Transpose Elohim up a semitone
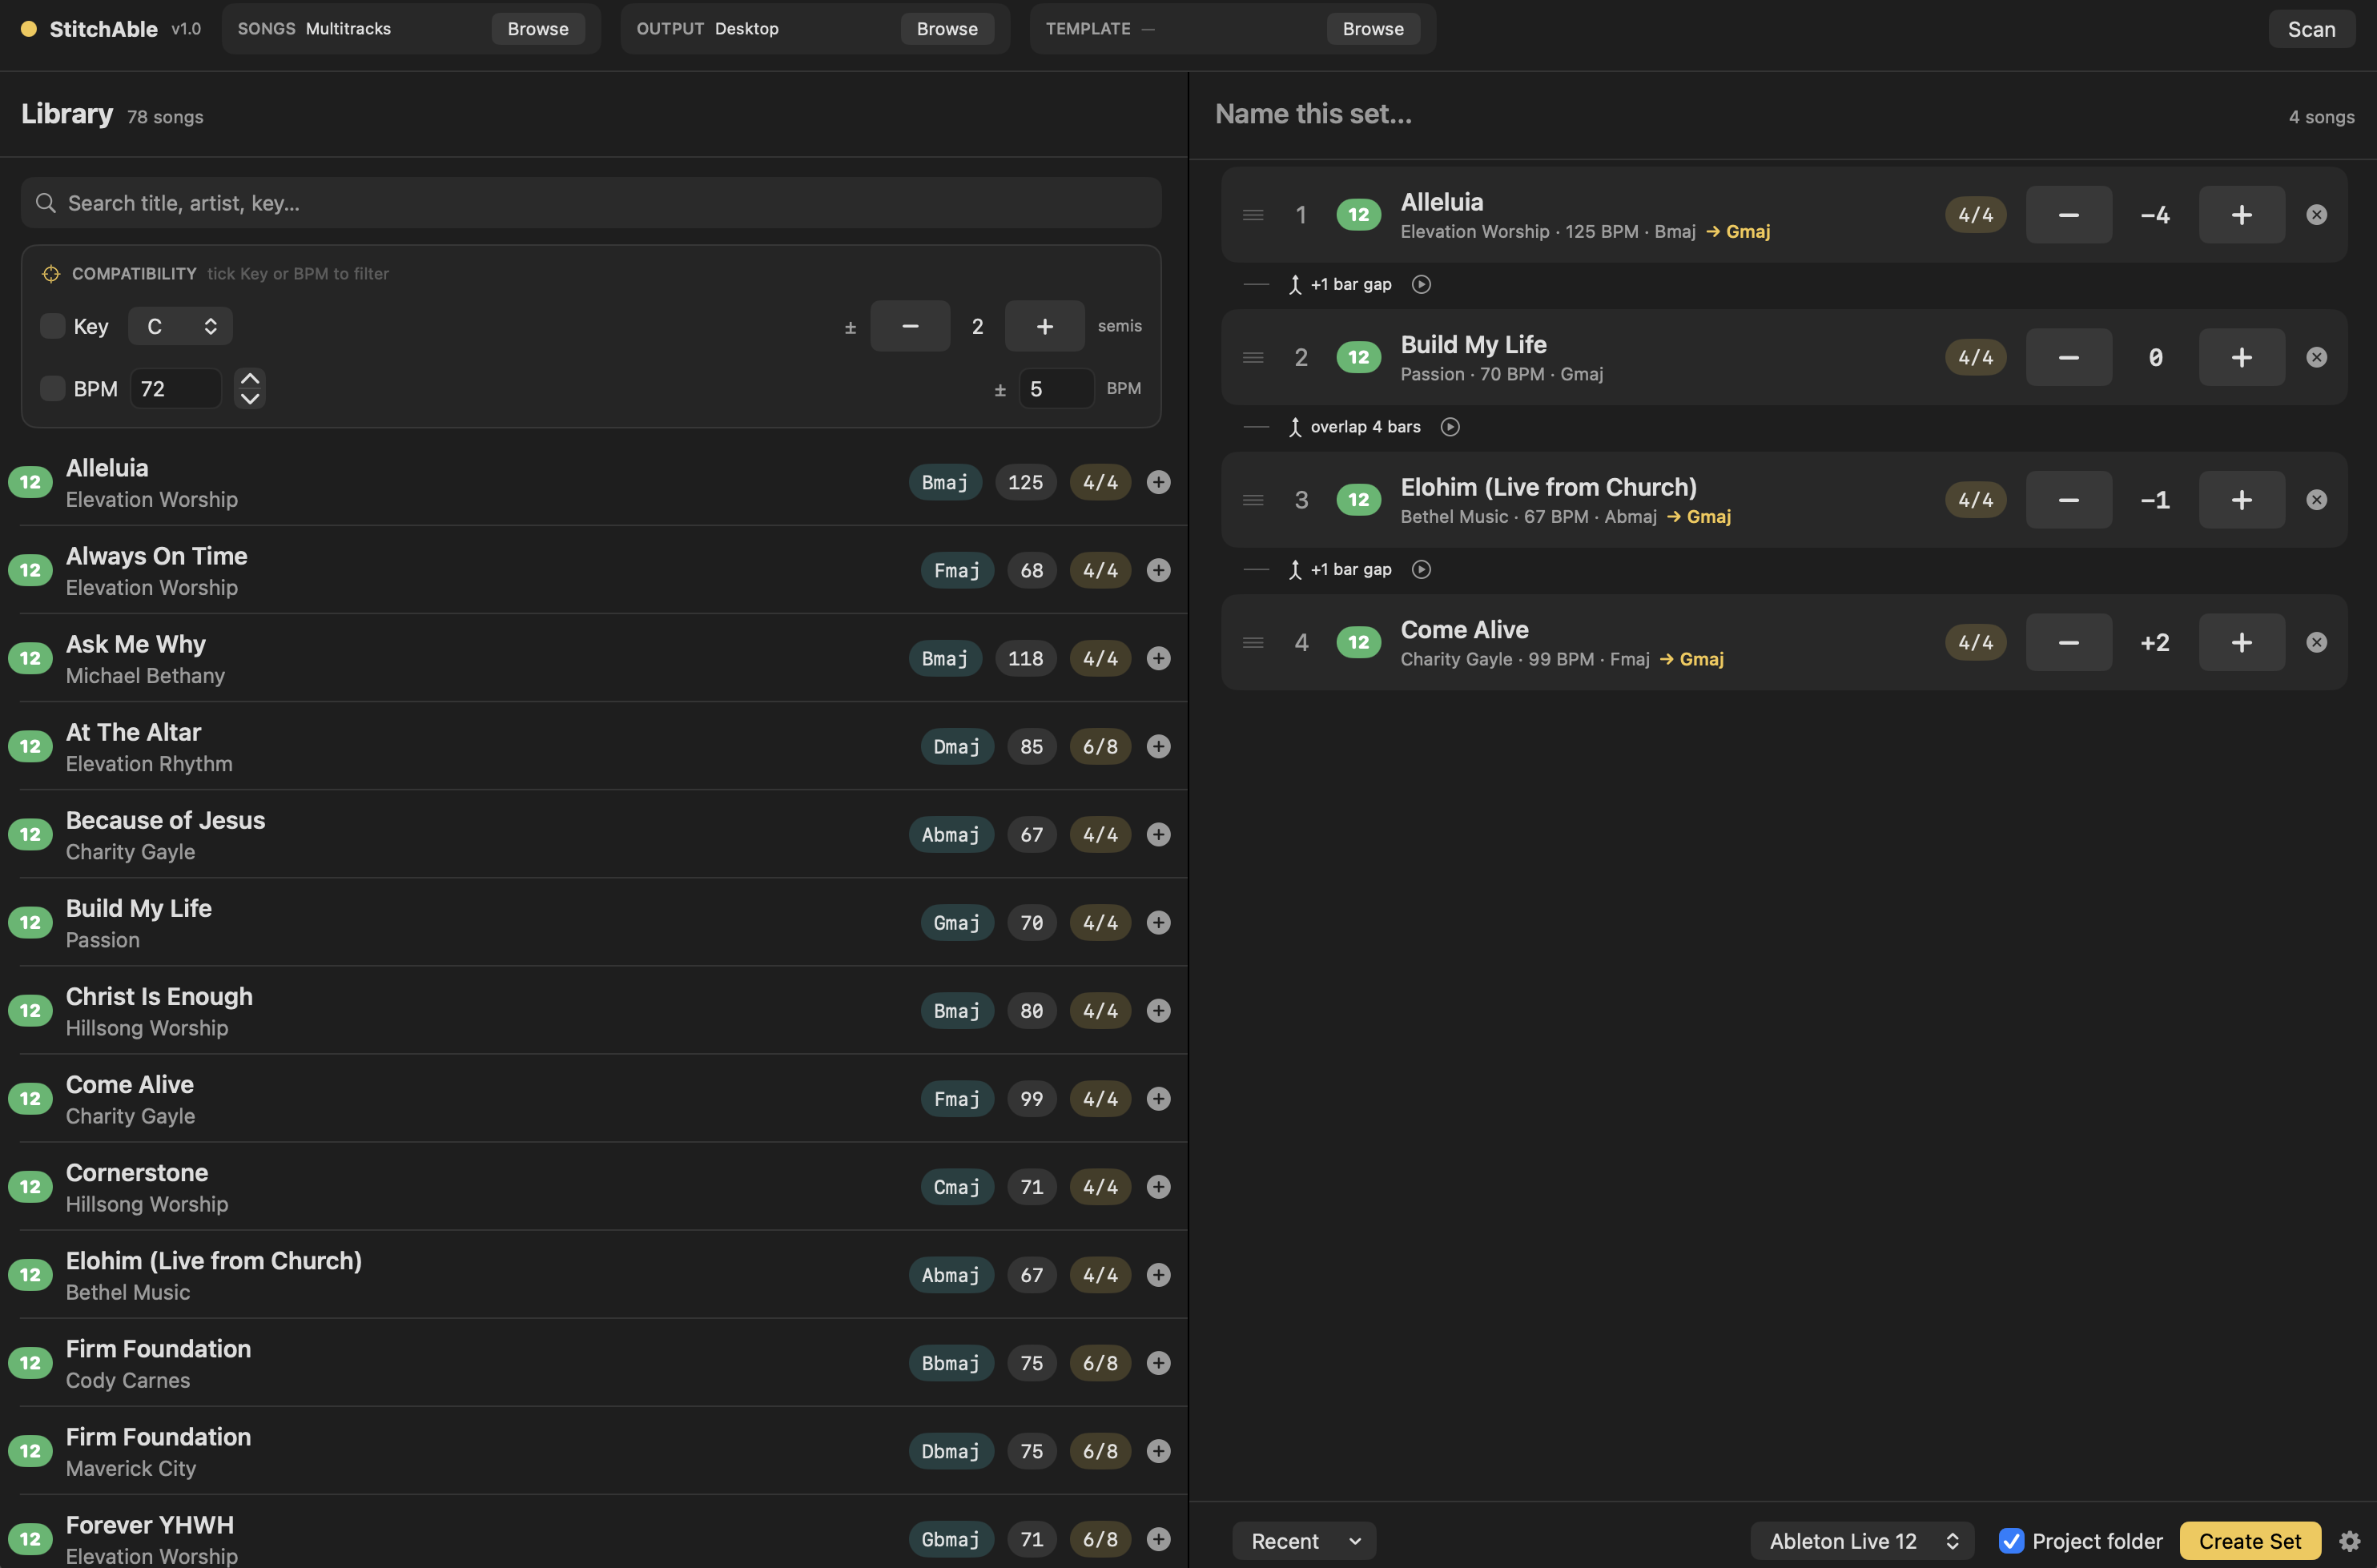The image size is (2377, 1568). click(2241, 500)
